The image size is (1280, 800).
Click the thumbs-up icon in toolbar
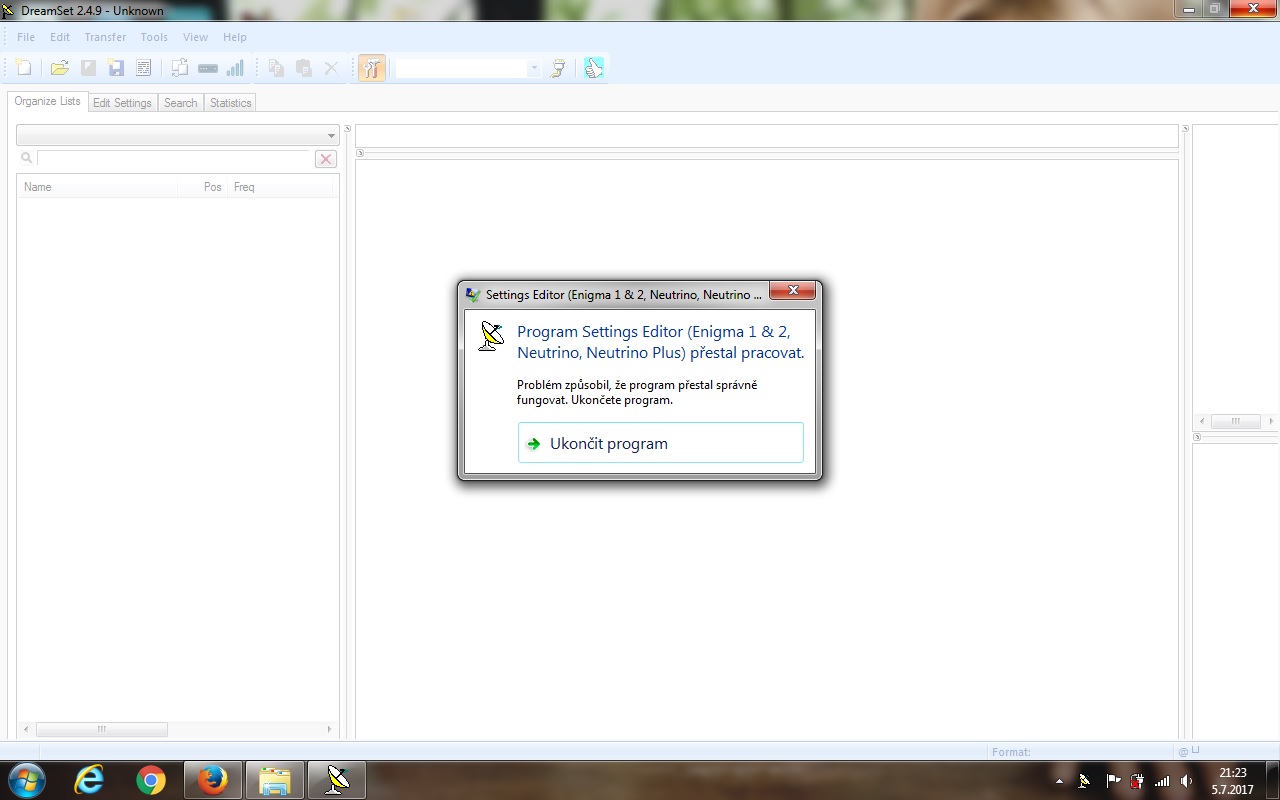(x=594, y=68)
